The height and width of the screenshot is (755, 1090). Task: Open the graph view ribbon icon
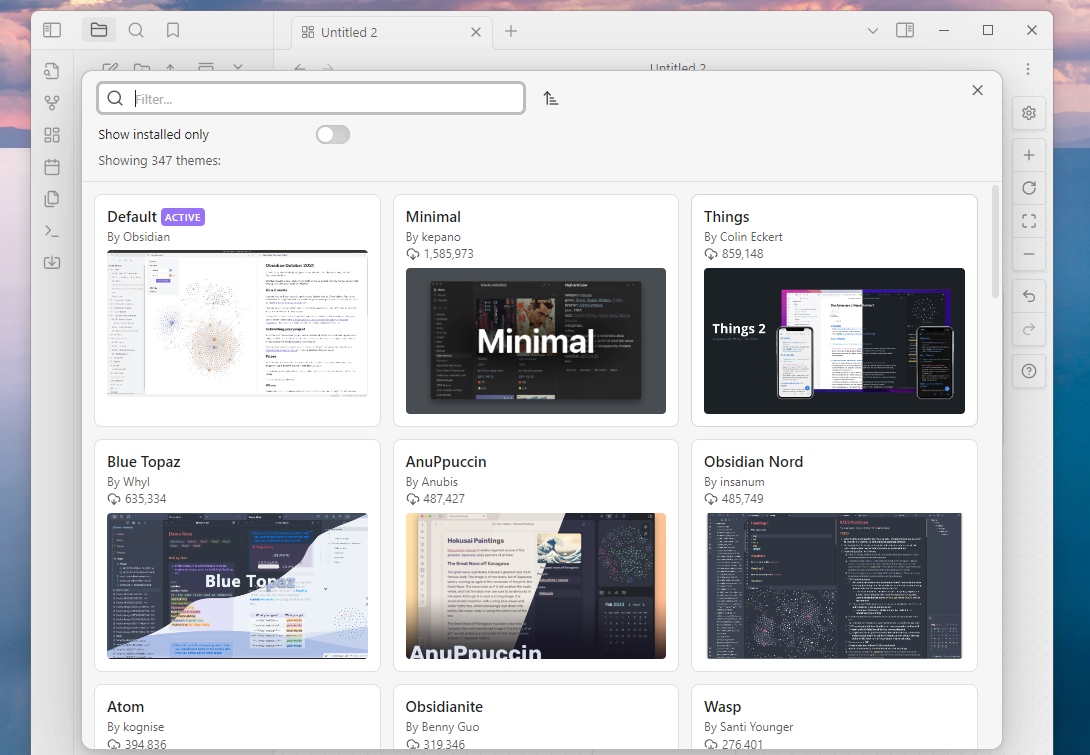pyautogui.click(x=52, y=103)
